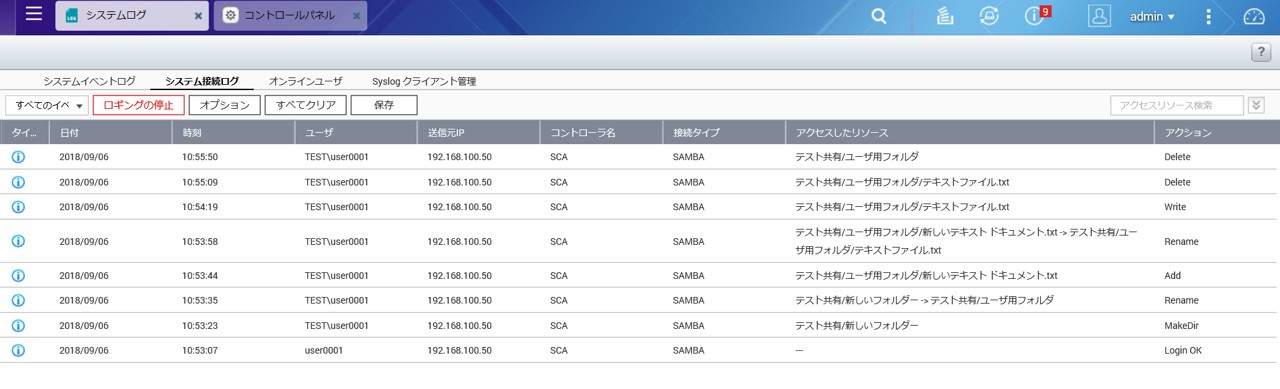This screenshot has height=389, width=1280.
Task: Sort by ユーザ column header
Action: 356,132
